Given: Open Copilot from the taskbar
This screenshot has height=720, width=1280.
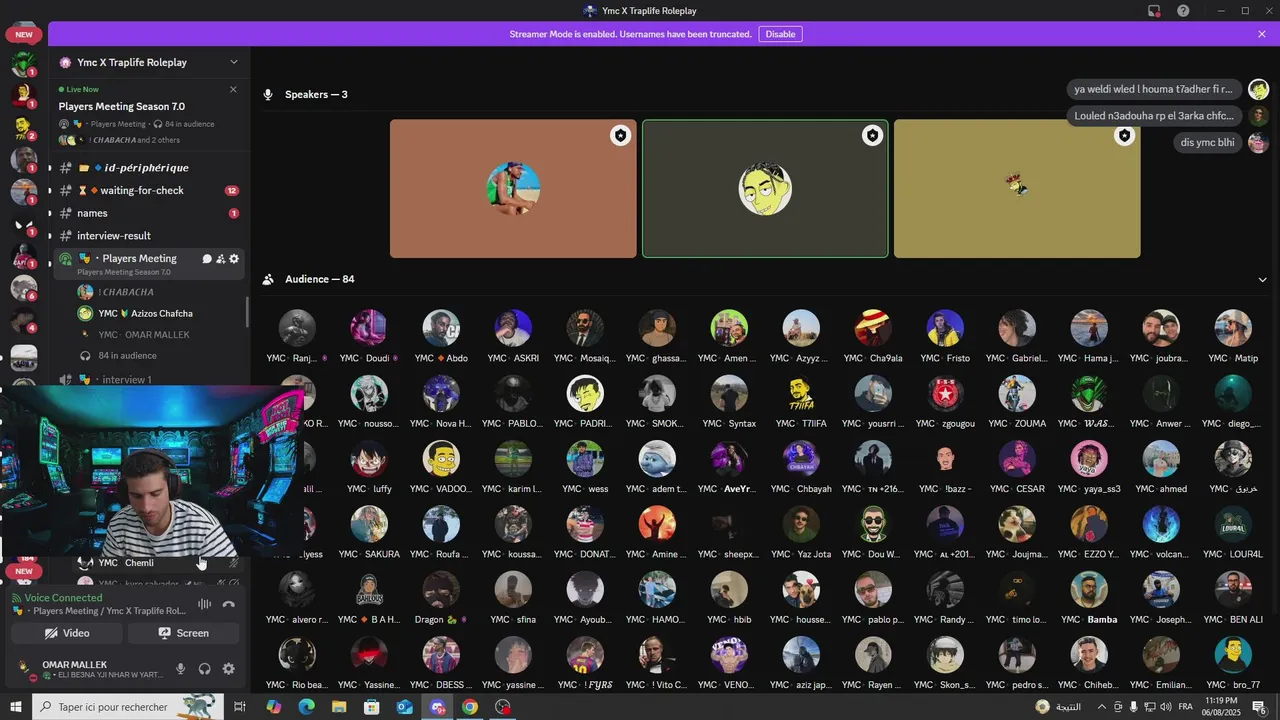Looking at the screenshot, I should pos(274,707).
